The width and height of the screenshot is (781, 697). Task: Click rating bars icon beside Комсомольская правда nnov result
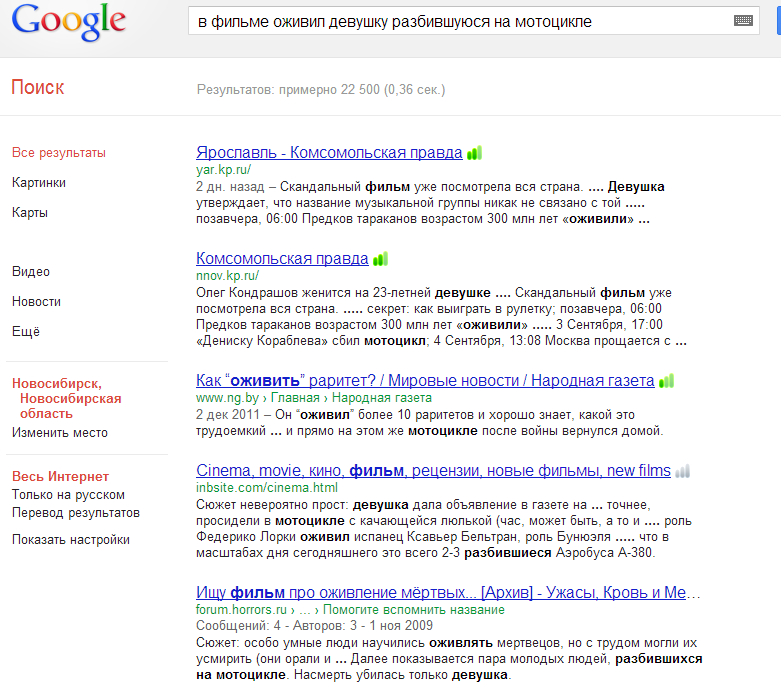pyautogui.click(x=380, y=259)
